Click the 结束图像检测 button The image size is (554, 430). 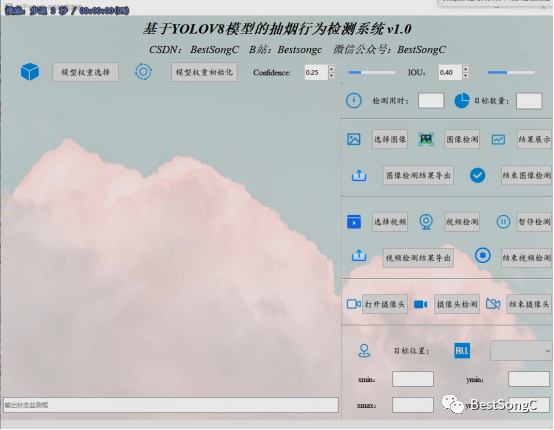click(526, 175)
